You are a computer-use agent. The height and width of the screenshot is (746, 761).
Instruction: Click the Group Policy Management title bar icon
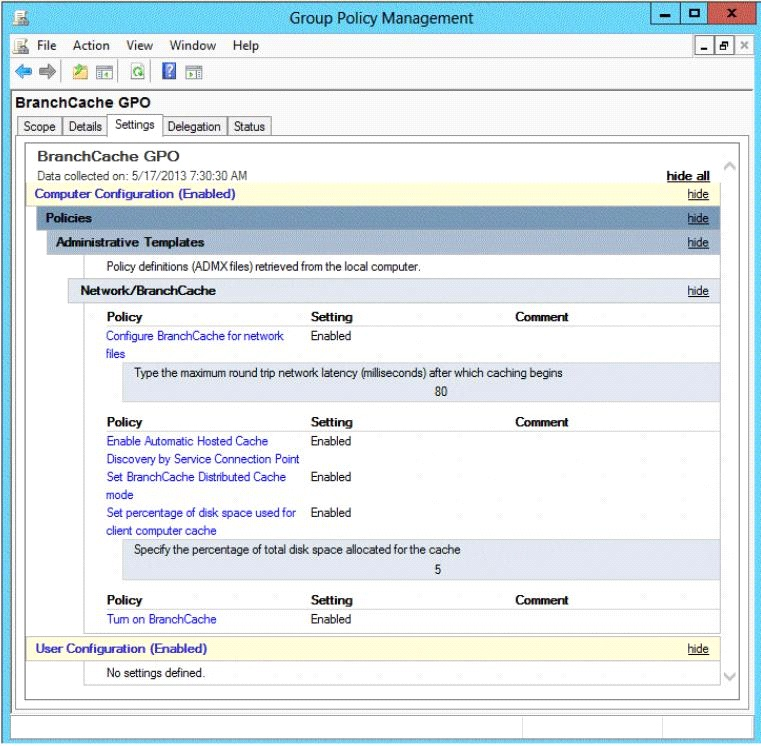[x=21, y=18]
